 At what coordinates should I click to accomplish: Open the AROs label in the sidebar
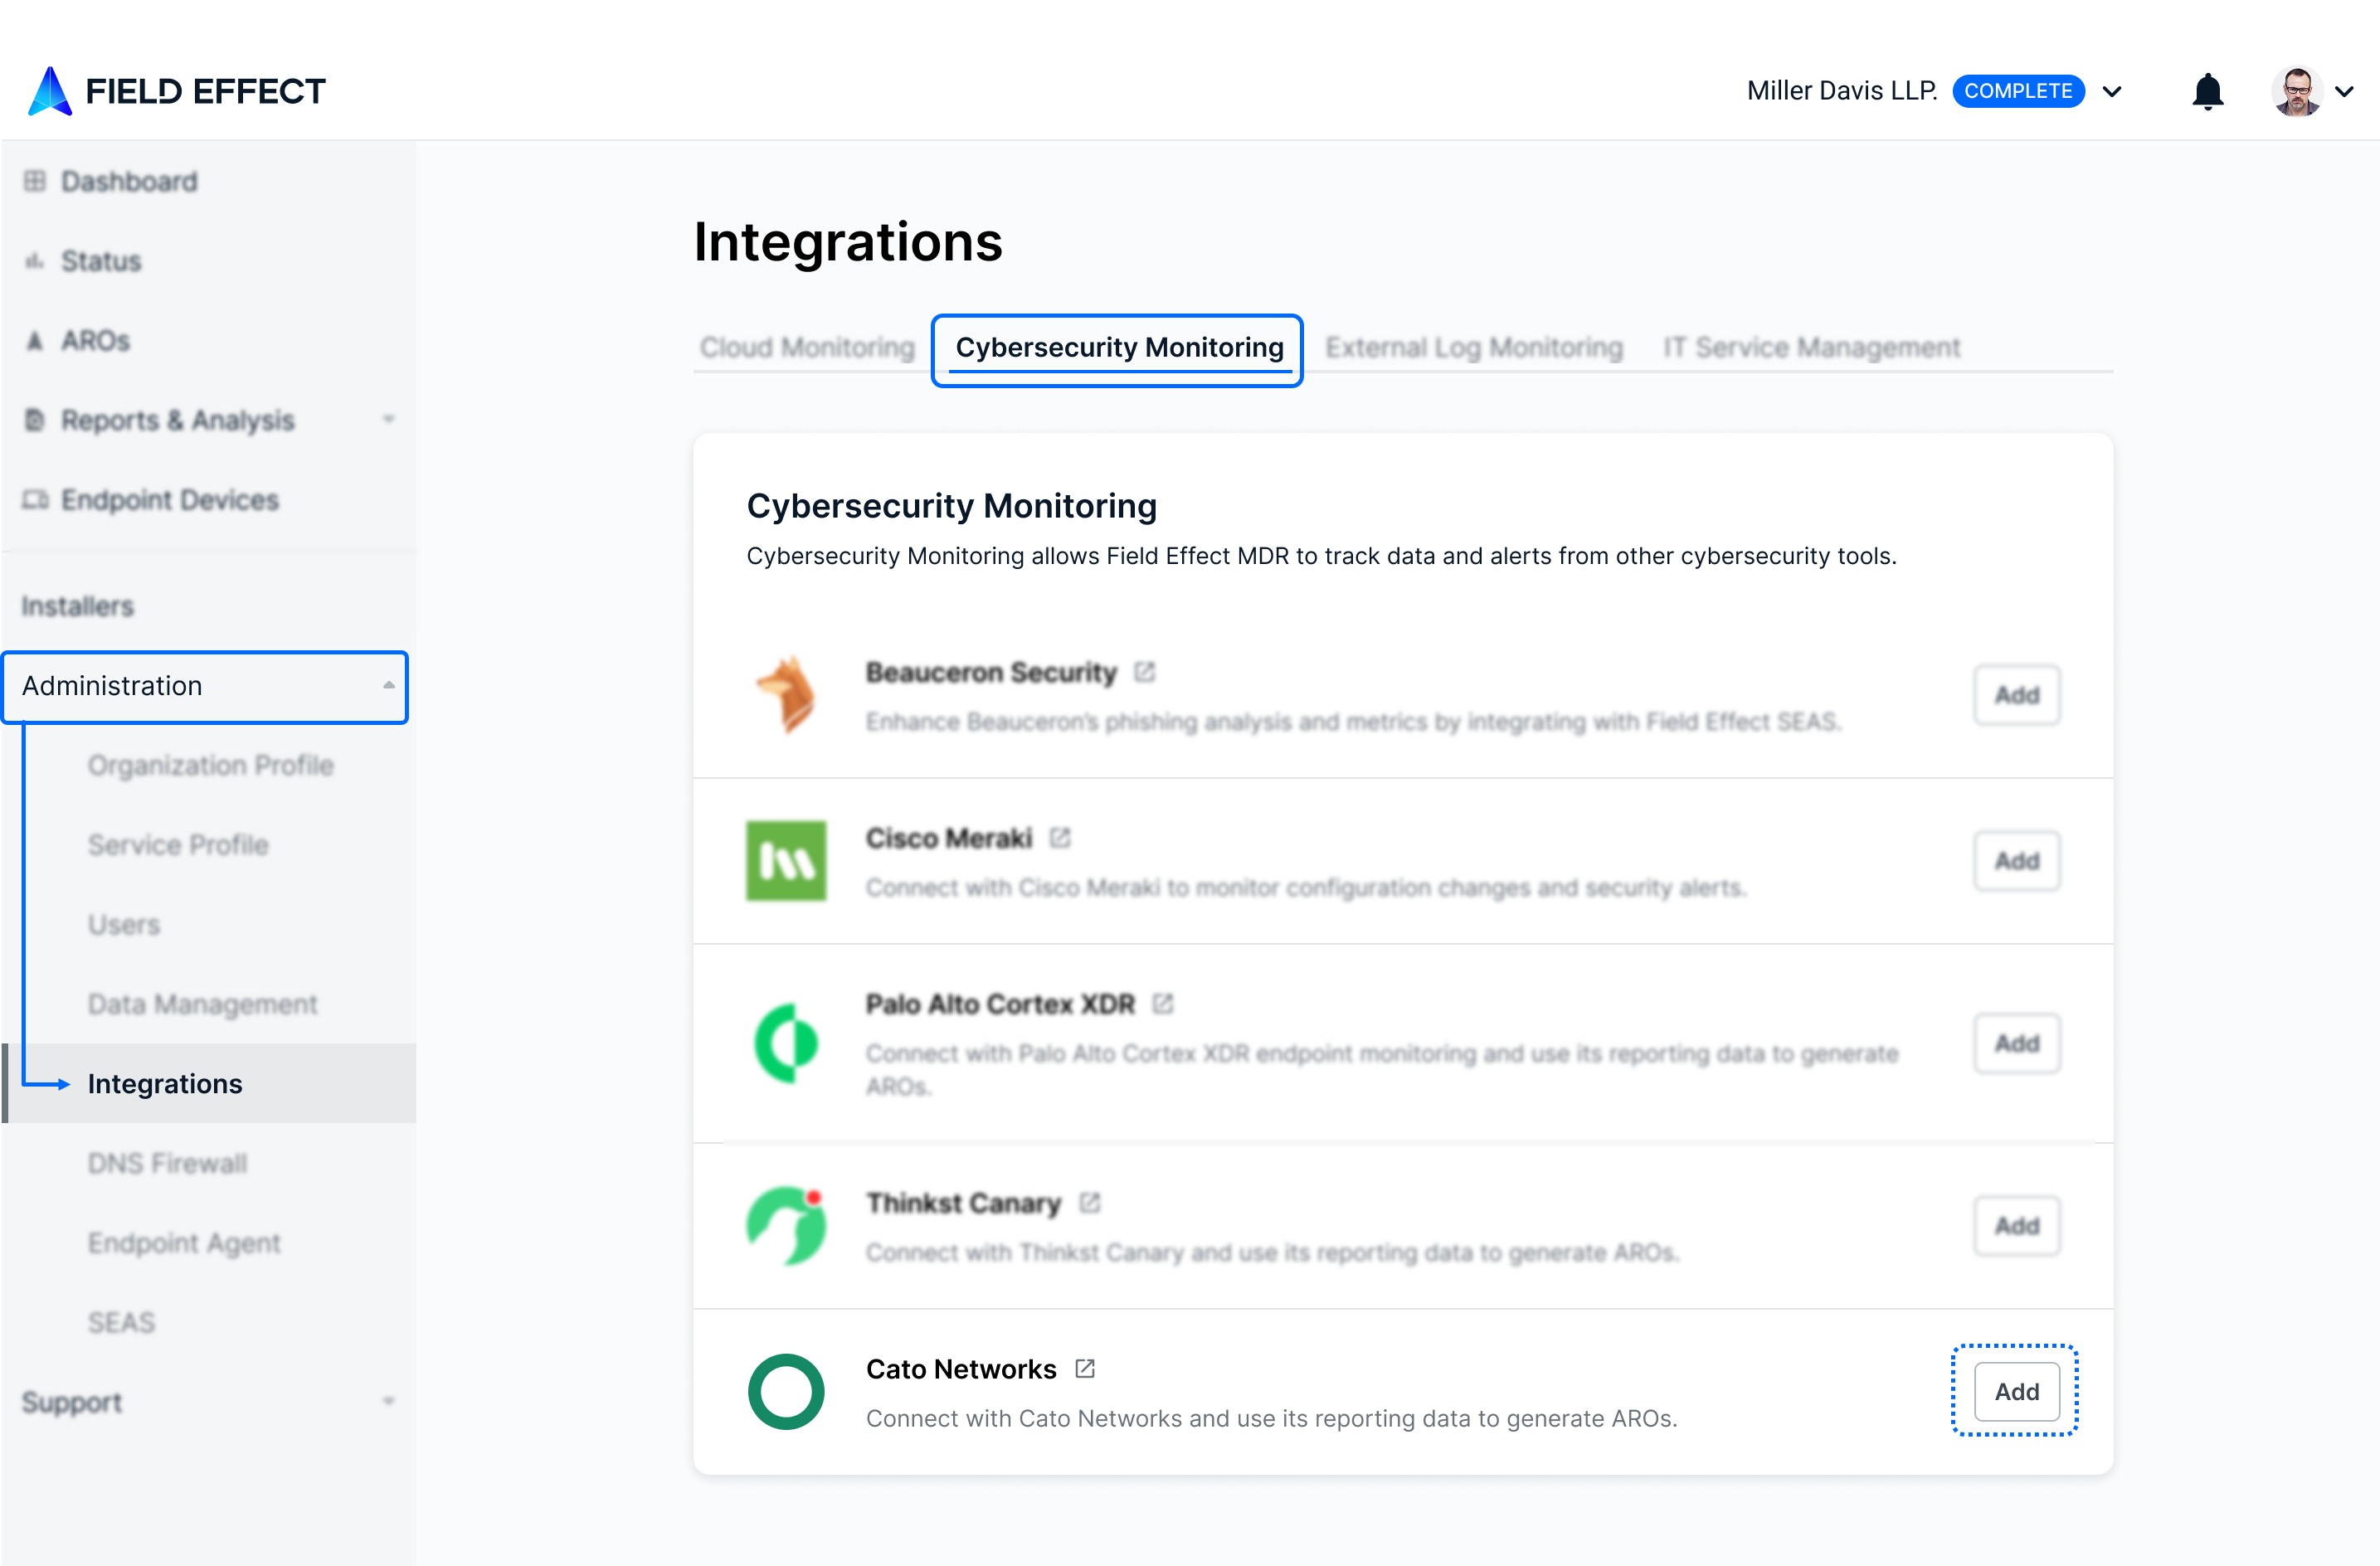point(96,341)
